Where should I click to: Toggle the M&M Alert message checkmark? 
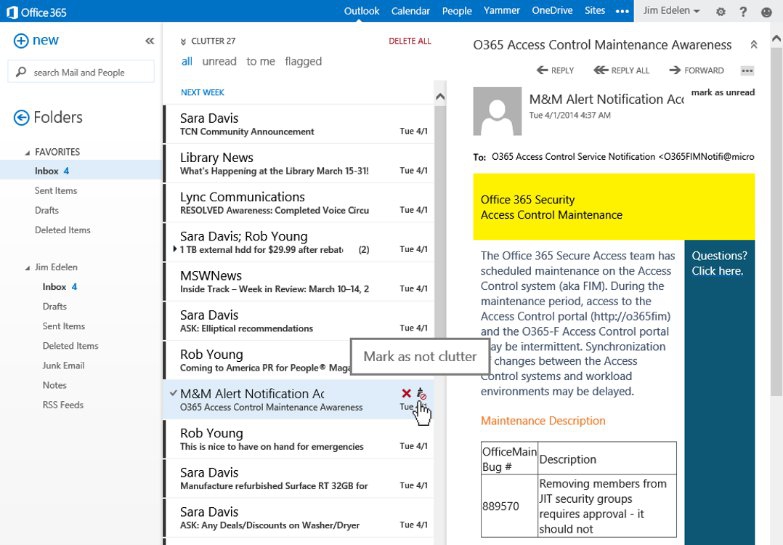tap(173, 394)
